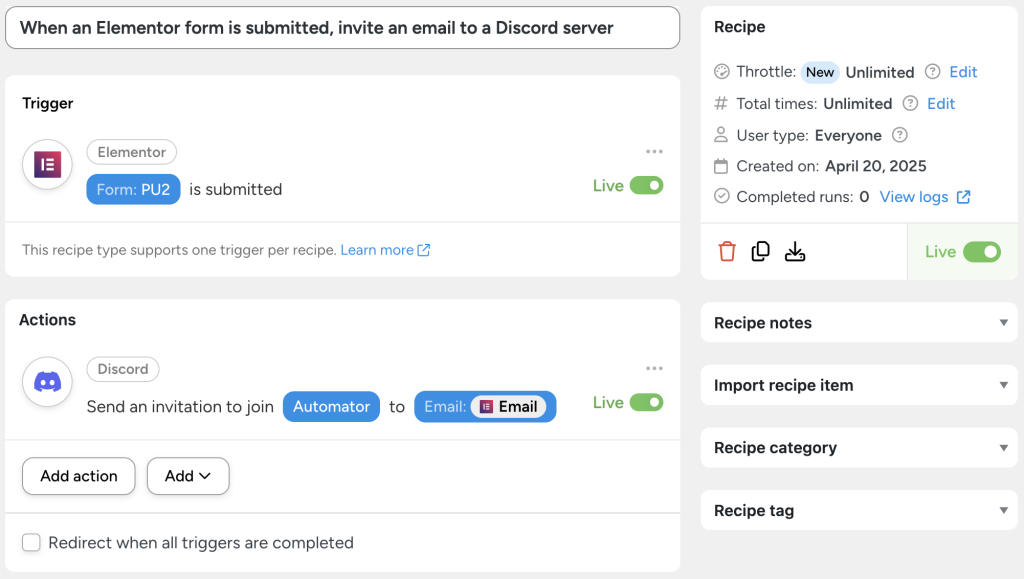Open View logs for completed runs

tap(917, 197)
